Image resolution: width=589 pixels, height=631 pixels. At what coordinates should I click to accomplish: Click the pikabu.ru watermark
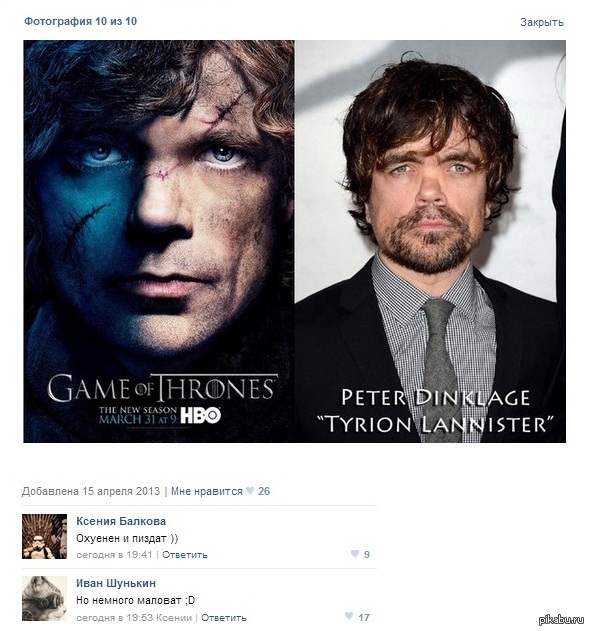click(561, 620)
